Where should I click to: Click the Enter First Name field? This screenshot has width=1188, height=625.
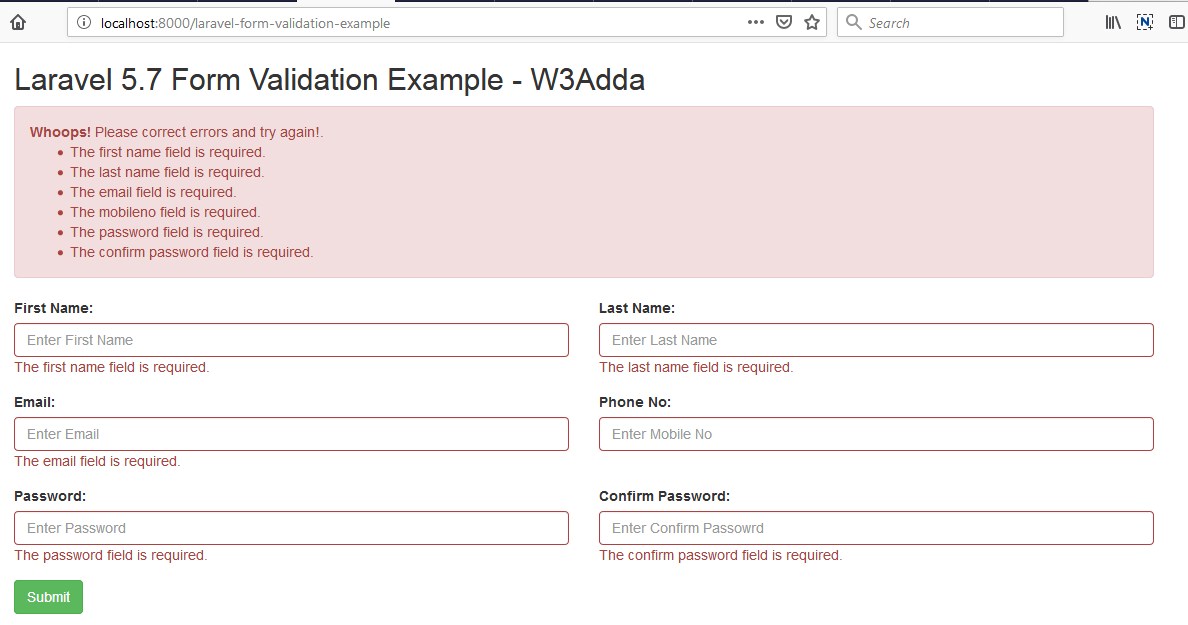point(290,339)
